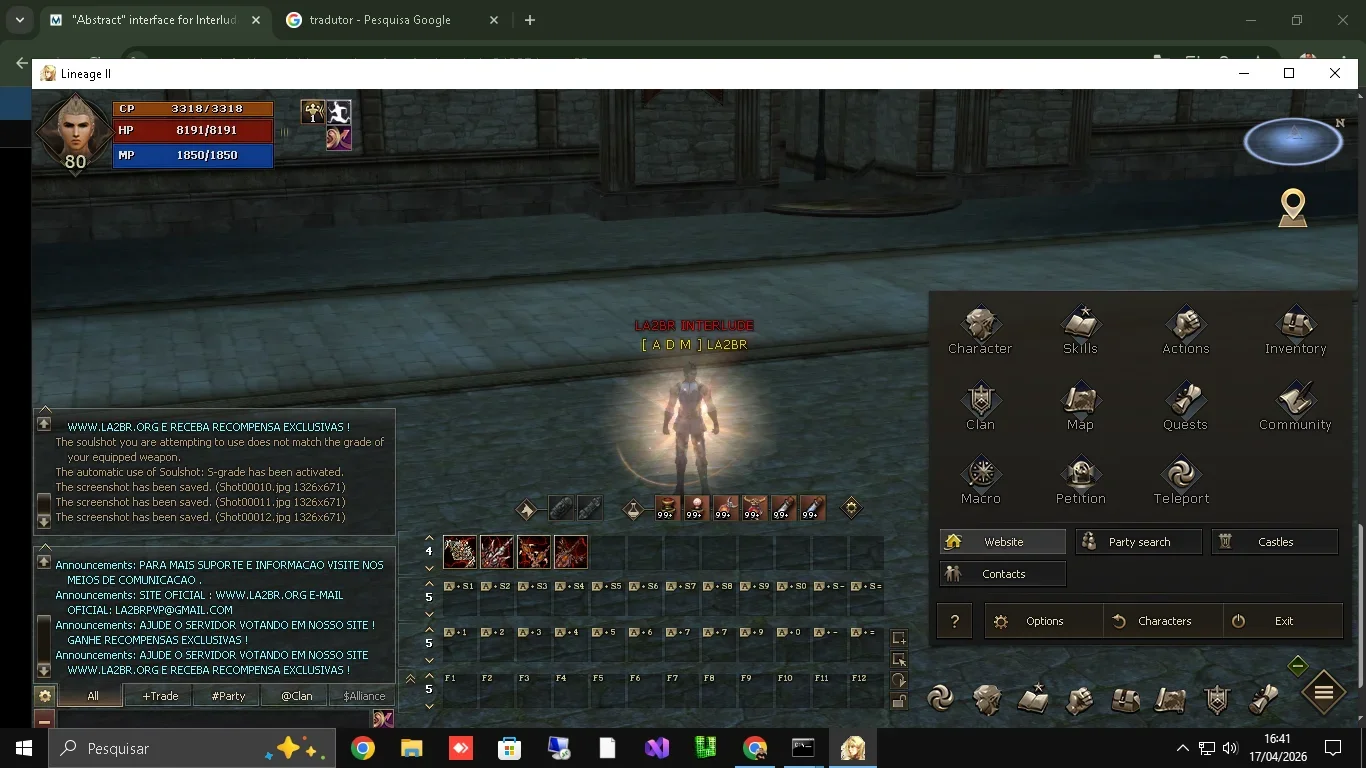Click the chat message input field
The width and height of the screenshot is (1366, 768).
(x=214, y=720)
